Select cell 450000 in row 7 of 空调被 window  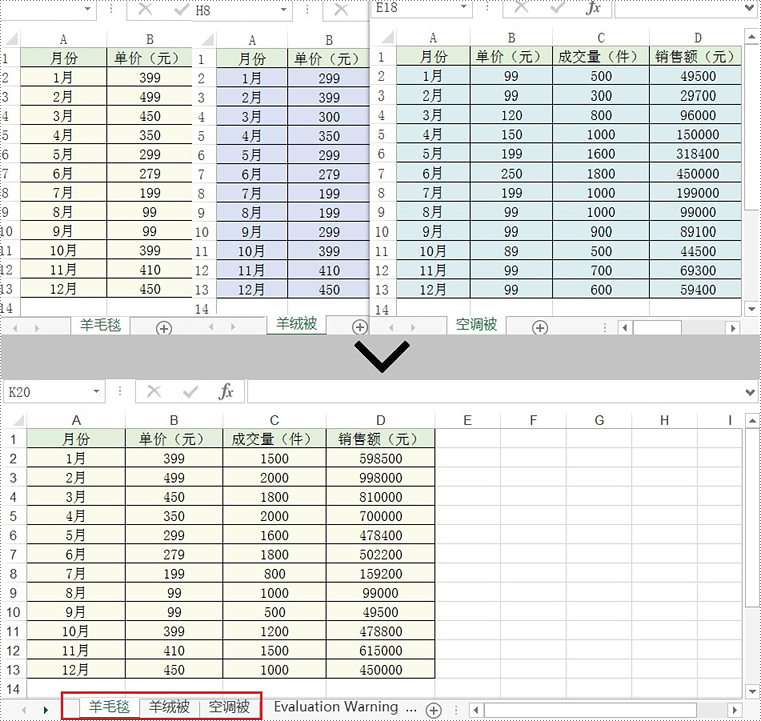[697, 174]
